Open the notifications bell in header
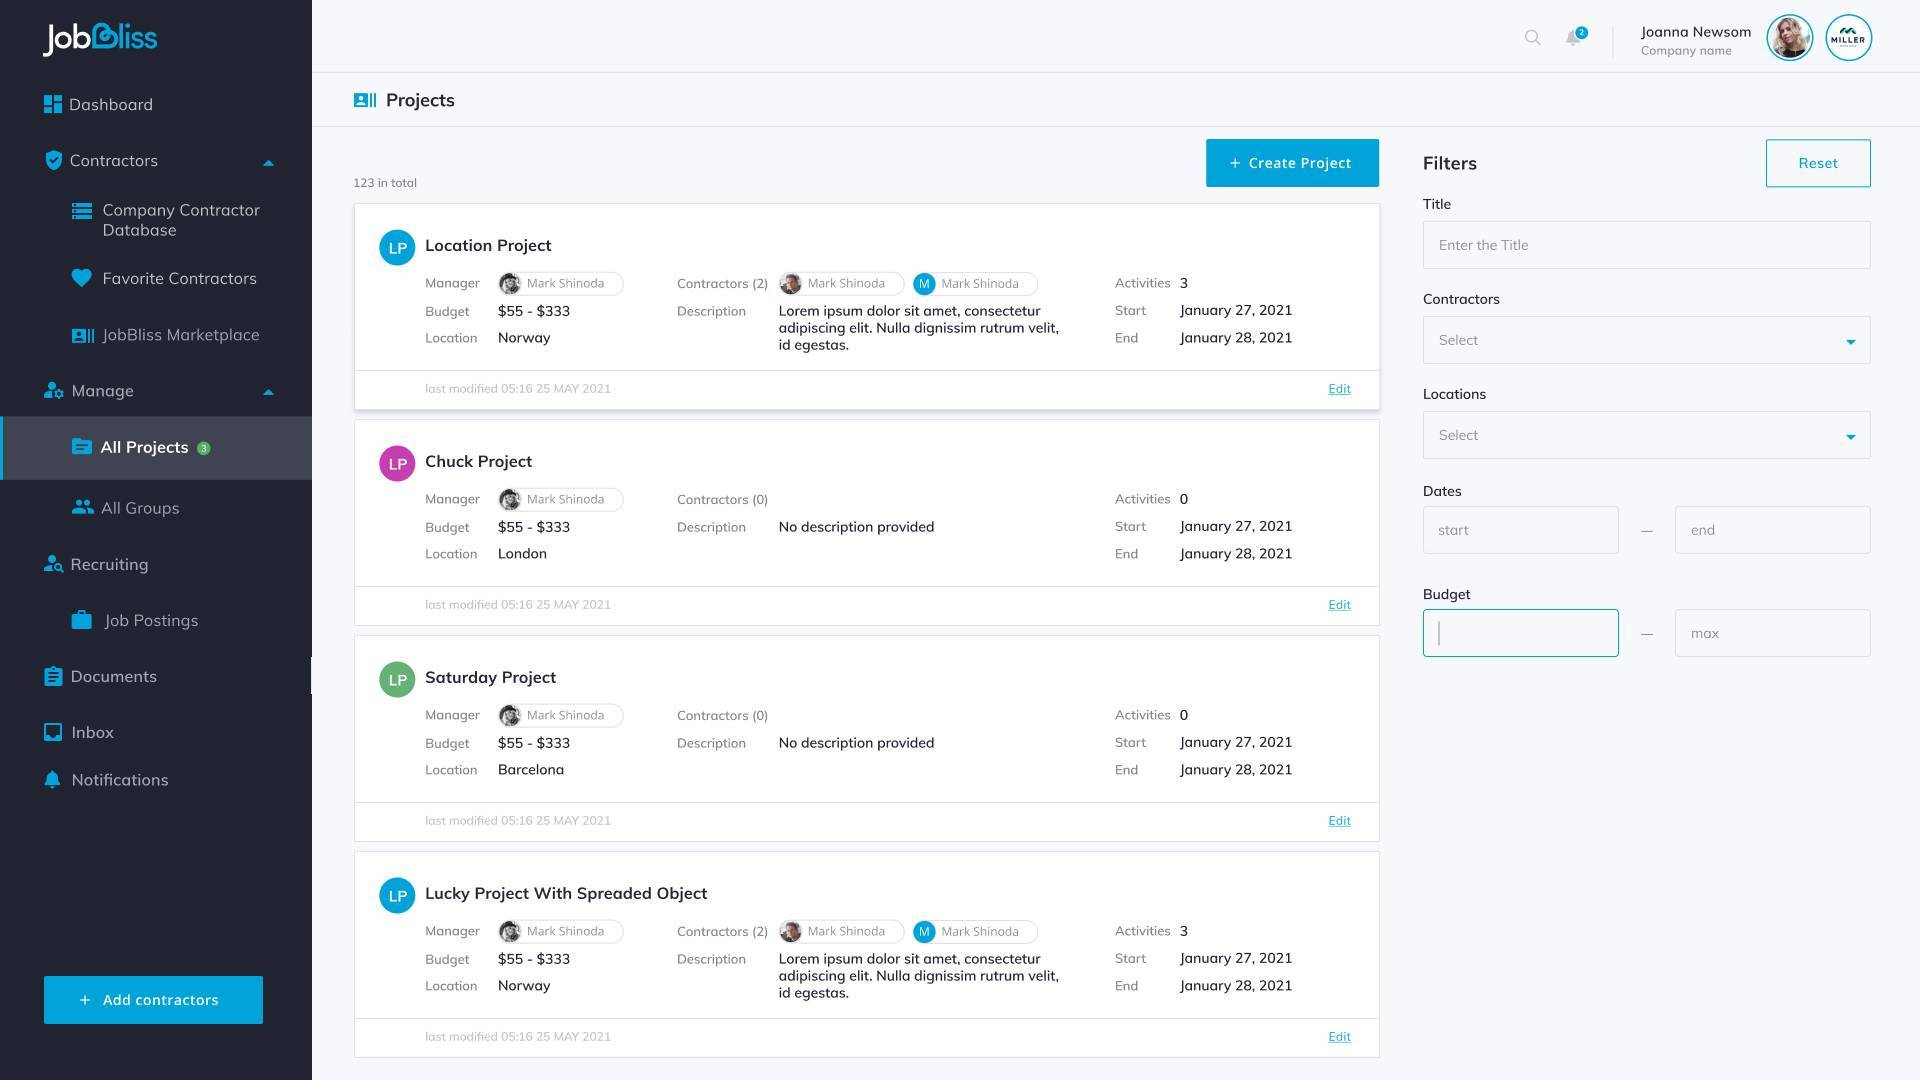This screenshot has width=1920, height=1080. point(1573,38)
